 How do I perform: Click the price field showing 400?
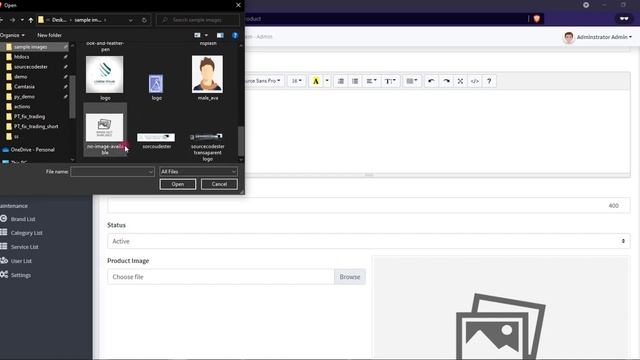(369, 205)
